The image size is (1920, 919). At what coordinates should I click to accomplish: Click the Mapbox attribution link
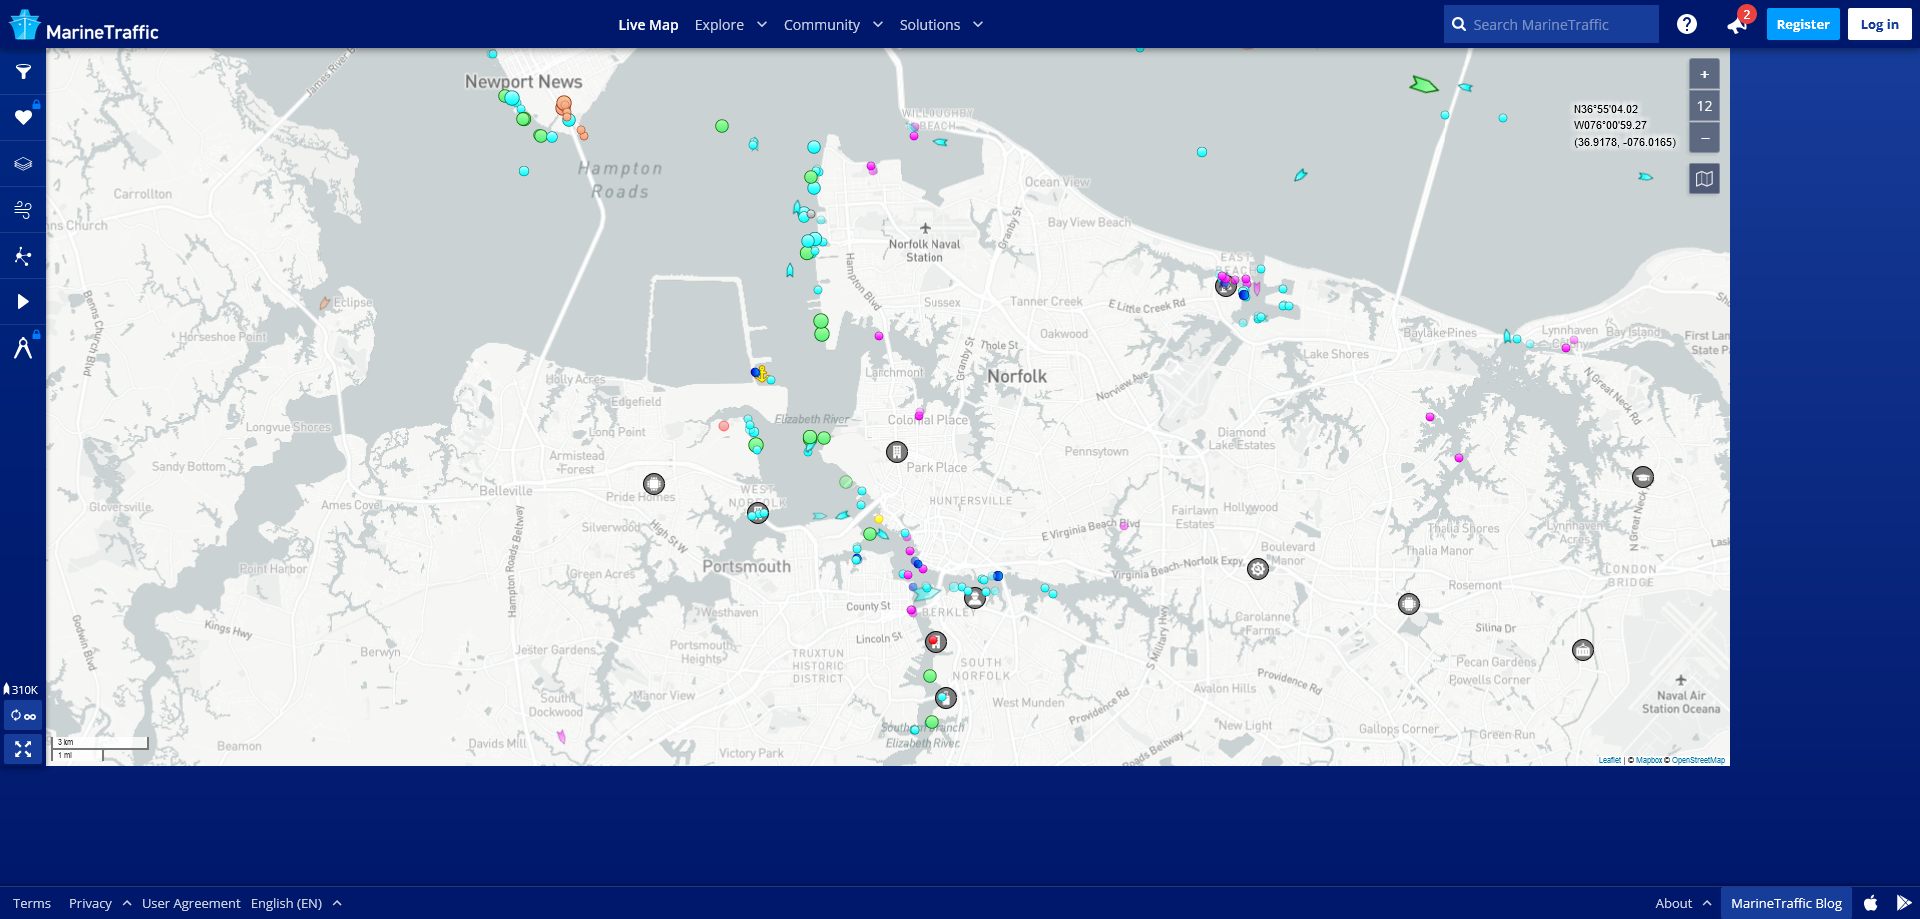click(1649, 760)
